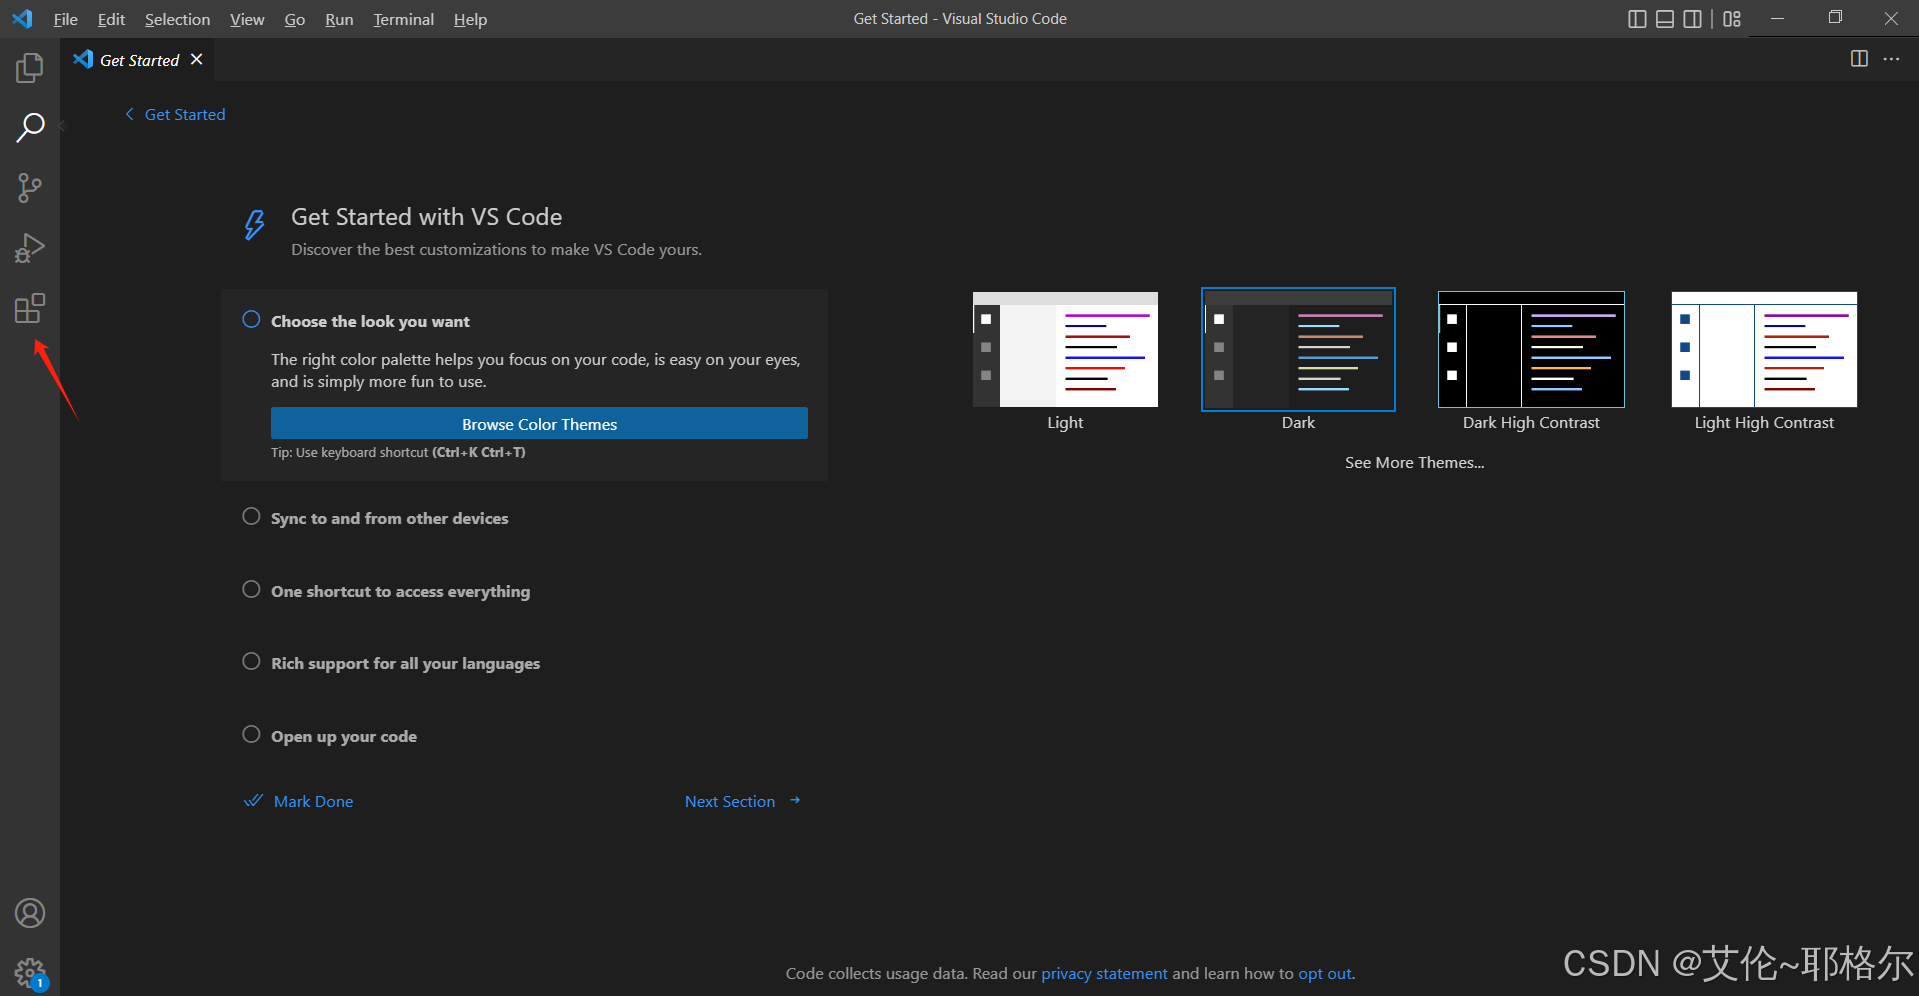Open the Source Control view
The width and height of the screenshot is (1919, 996).
coord(30,188)
